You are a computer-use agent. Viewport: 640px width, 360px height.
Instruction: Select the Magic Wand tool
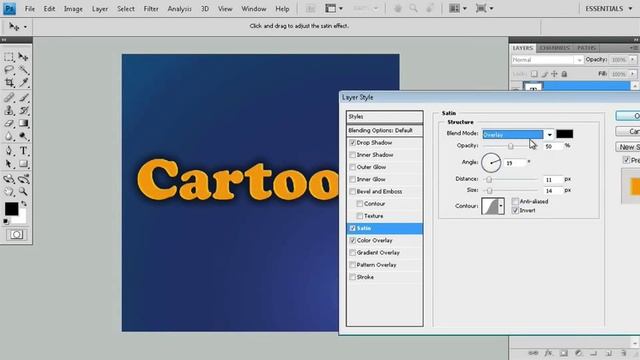[x=23, y=70]
